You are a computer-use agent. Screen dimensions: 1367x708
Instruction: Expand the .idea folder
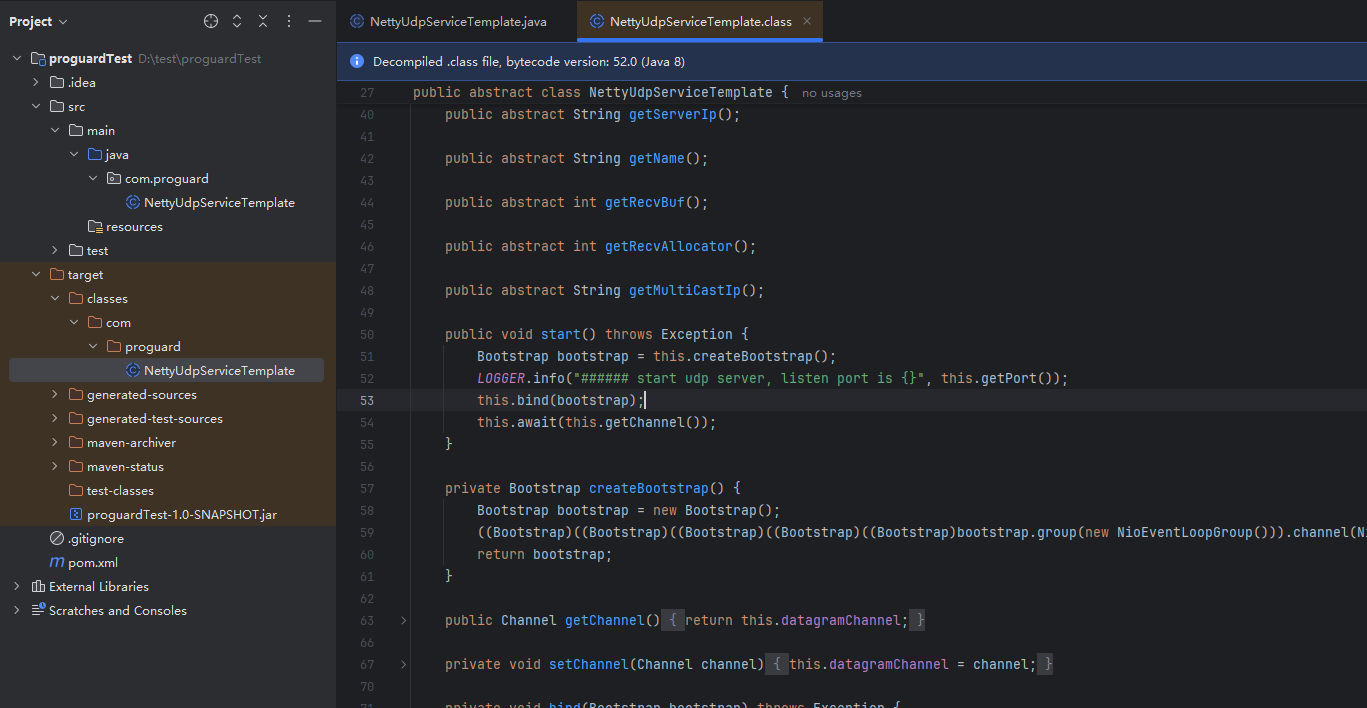[x=36, y=83]
